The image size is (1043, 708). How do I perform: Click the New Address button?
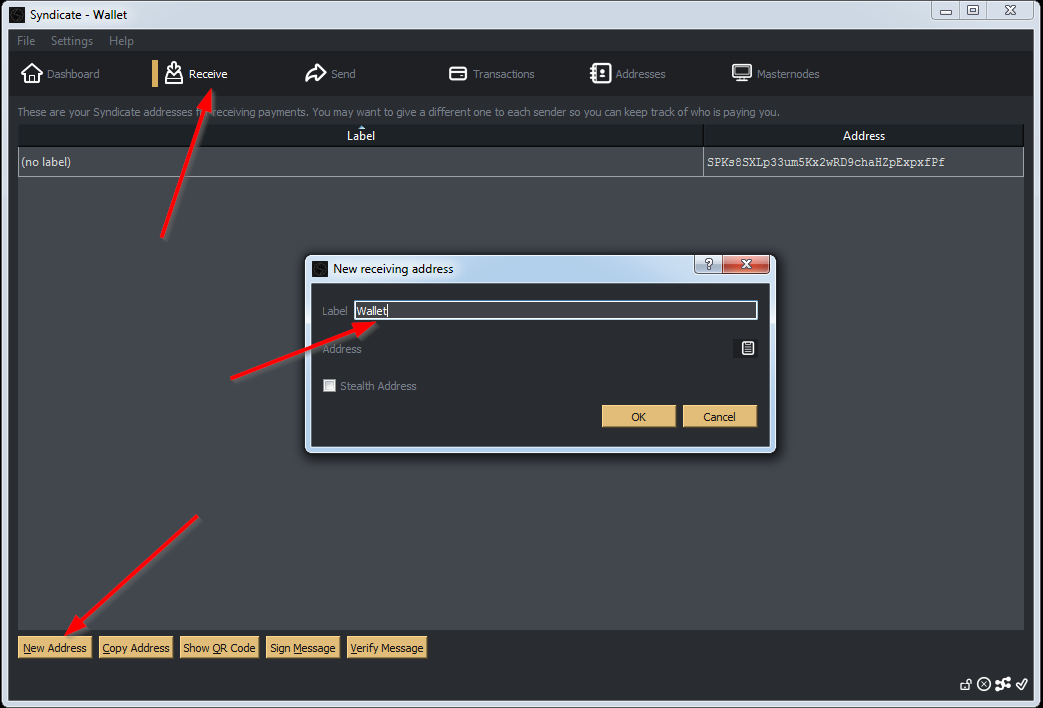[55, 648]
